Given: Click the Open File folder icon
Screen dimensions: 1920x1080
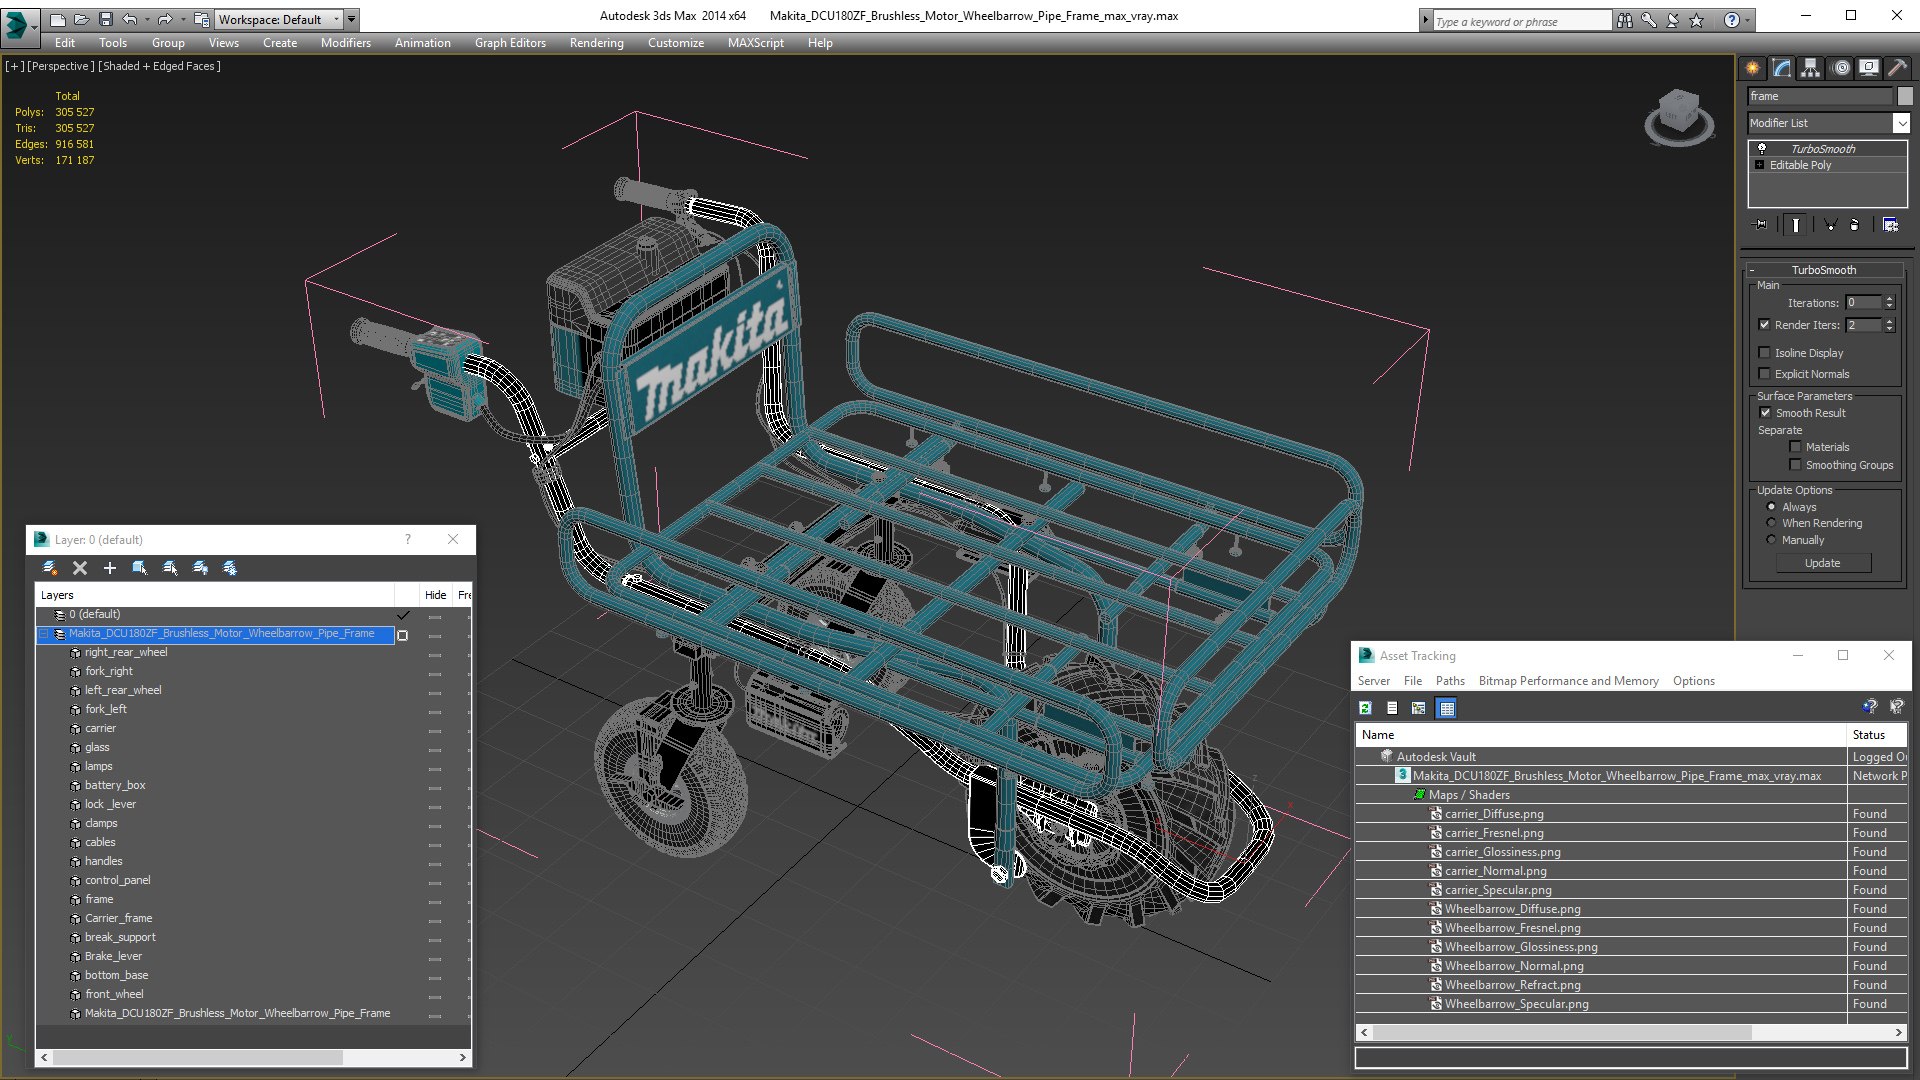Looking at the screenshot, I should 81,19.
